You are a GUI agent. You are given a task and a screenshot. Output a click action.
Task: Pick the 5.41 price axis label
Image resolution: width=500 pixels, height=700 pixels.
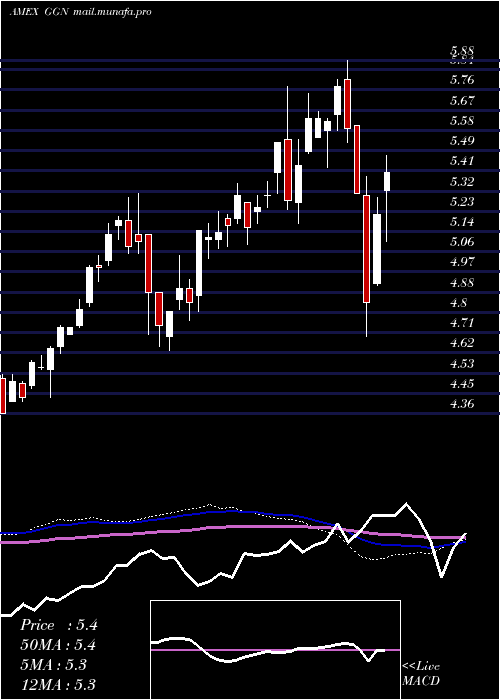(x=462, y=161)
